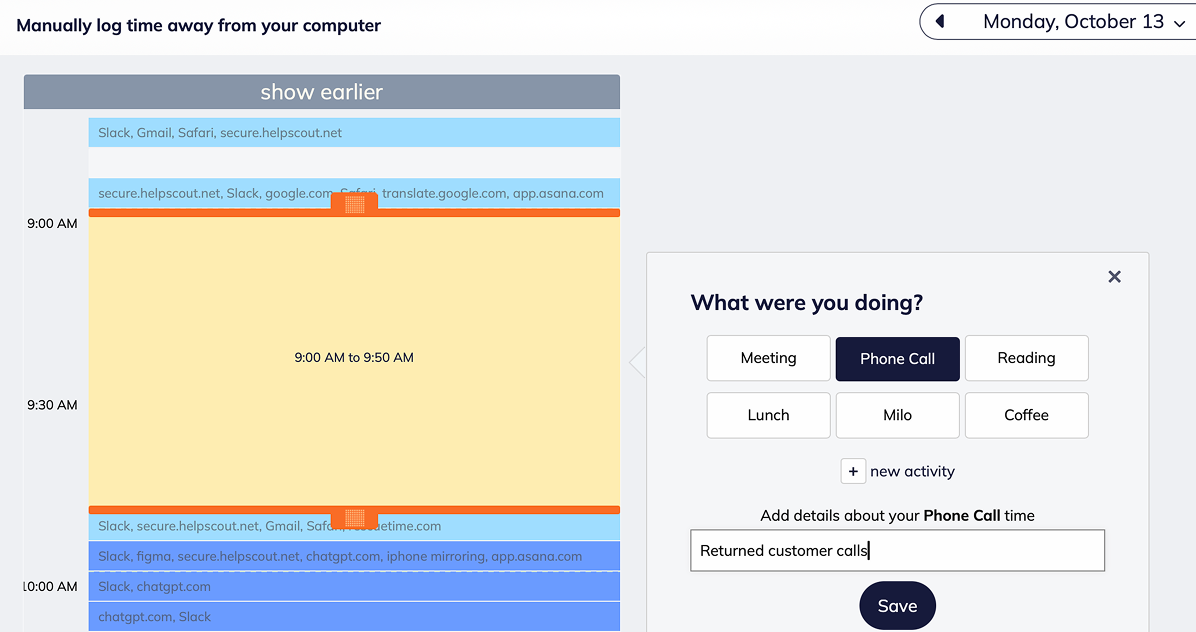Select the Meeting activity

(768, 358)
